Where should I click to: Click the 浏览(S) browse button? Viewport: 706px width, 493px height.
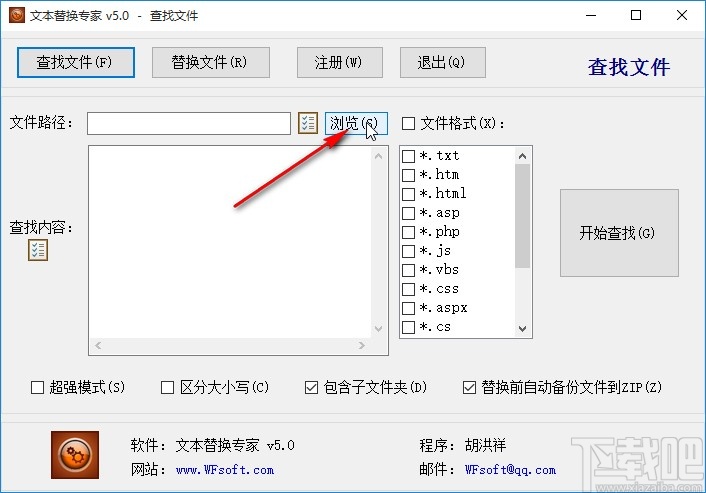tap(356, 123)
